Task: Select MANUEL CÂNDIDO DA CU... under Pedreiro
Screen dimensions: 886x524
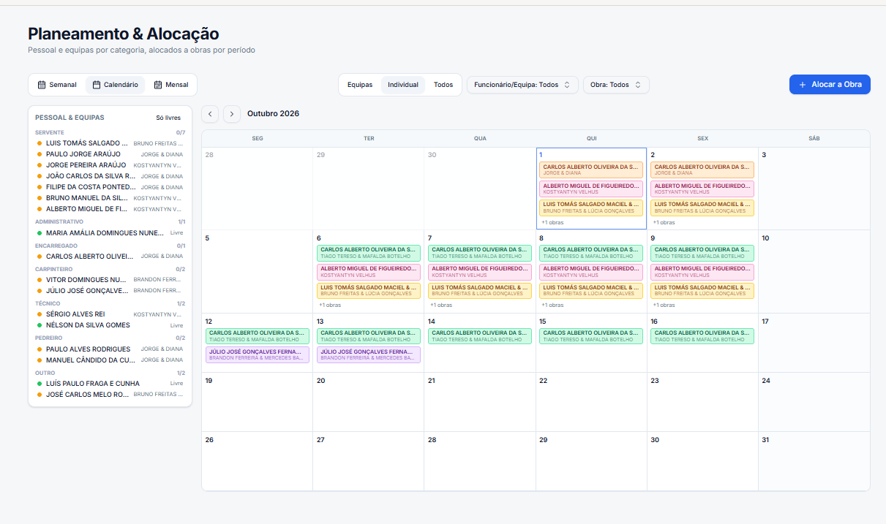Action: pos(110,360)
